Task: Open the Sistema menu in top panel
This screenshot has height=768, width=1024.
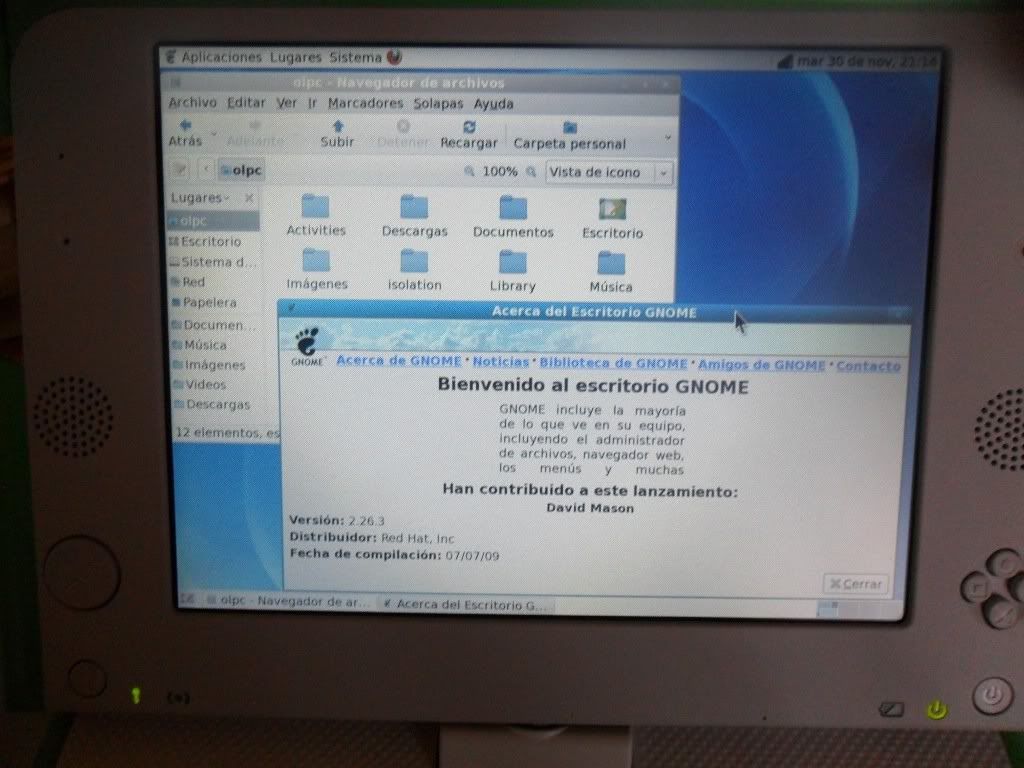Action: coord(355,57)
